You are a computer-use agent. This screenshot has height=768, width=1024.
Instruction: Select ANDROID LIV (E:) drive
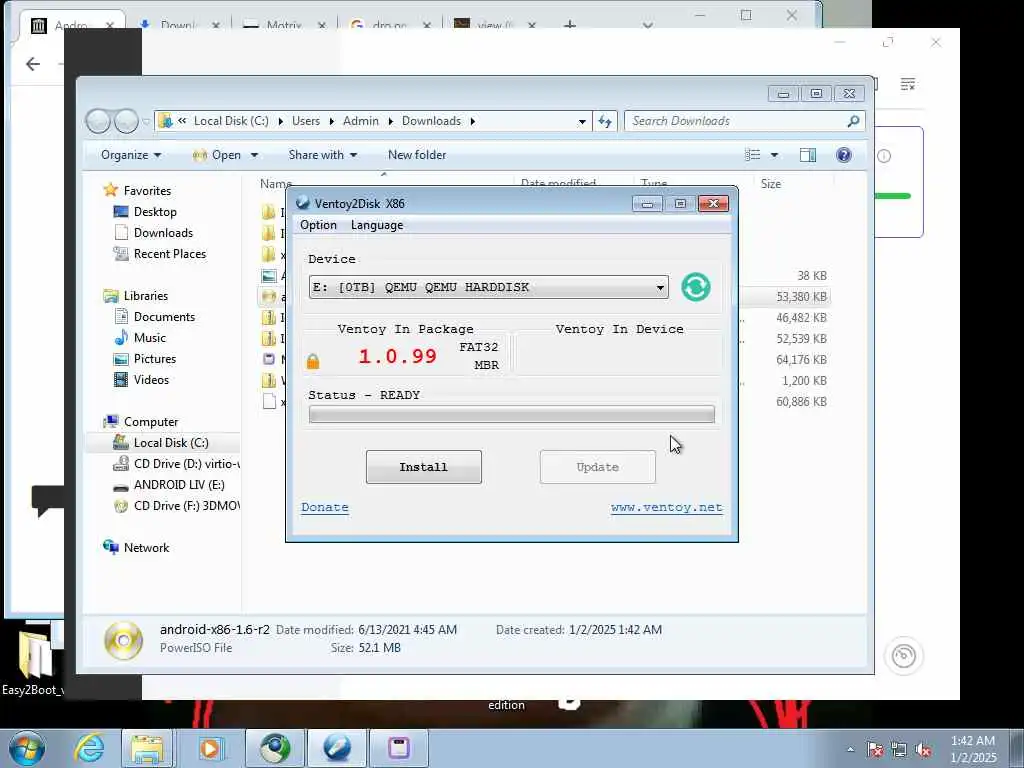(179, 485)
